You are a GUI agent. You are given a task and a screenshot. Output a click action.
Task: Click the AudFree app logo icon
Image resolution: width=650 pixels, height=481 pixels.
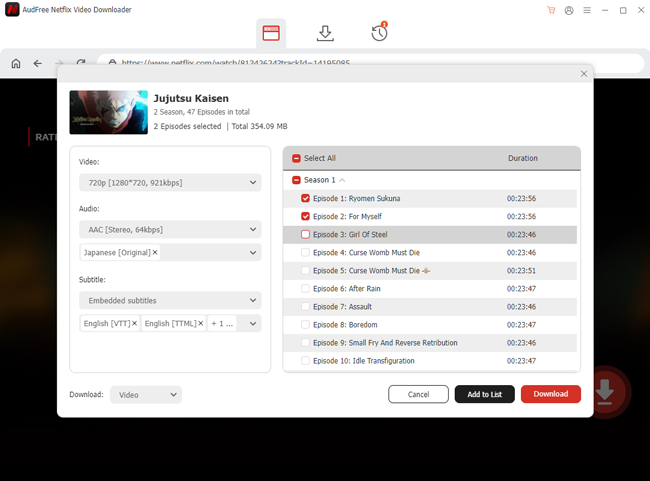pos(12,10)
